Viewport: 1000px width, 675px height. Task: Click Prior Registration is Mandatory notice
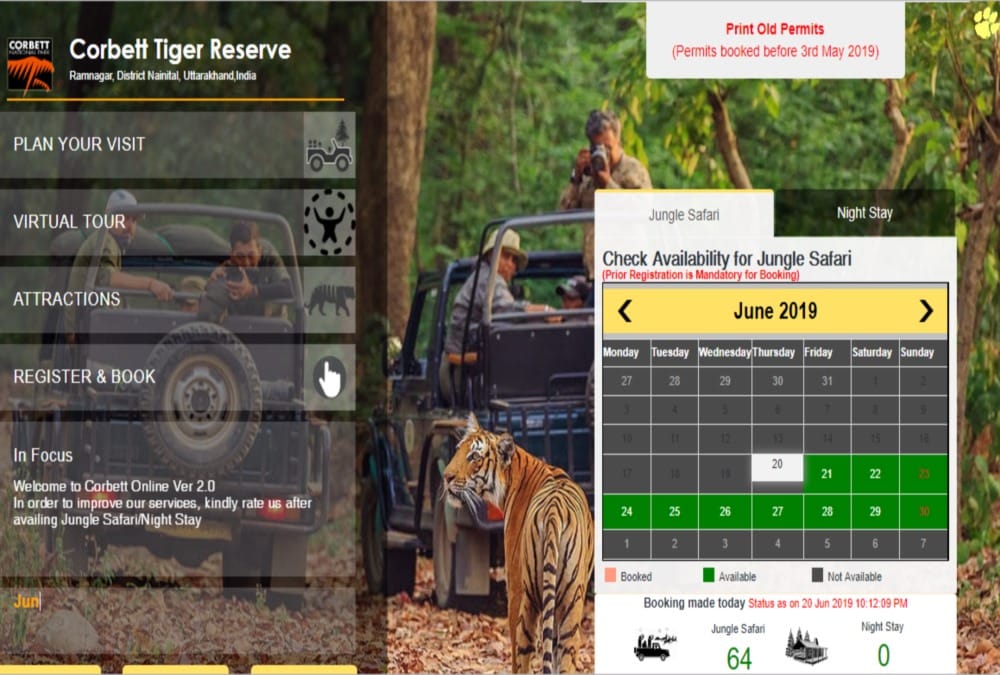[x=701, y=275]
